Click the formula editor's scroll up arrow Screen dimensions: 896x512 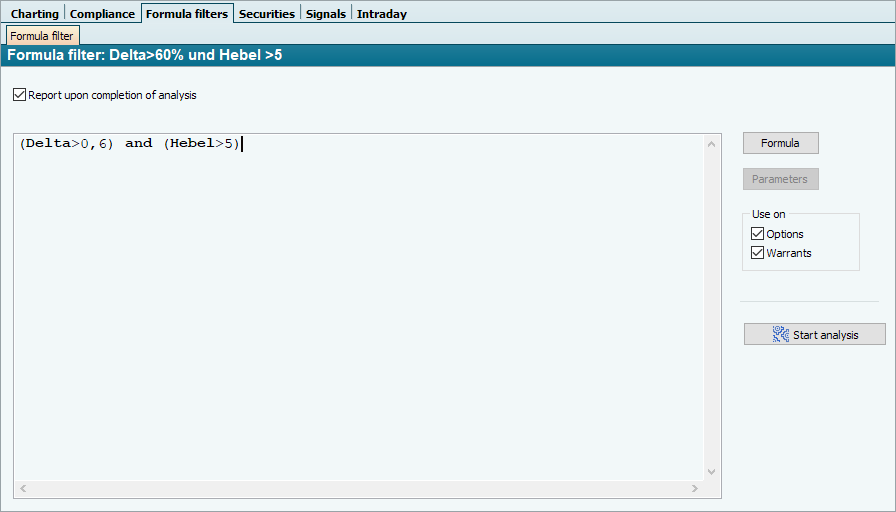point(712,144)
